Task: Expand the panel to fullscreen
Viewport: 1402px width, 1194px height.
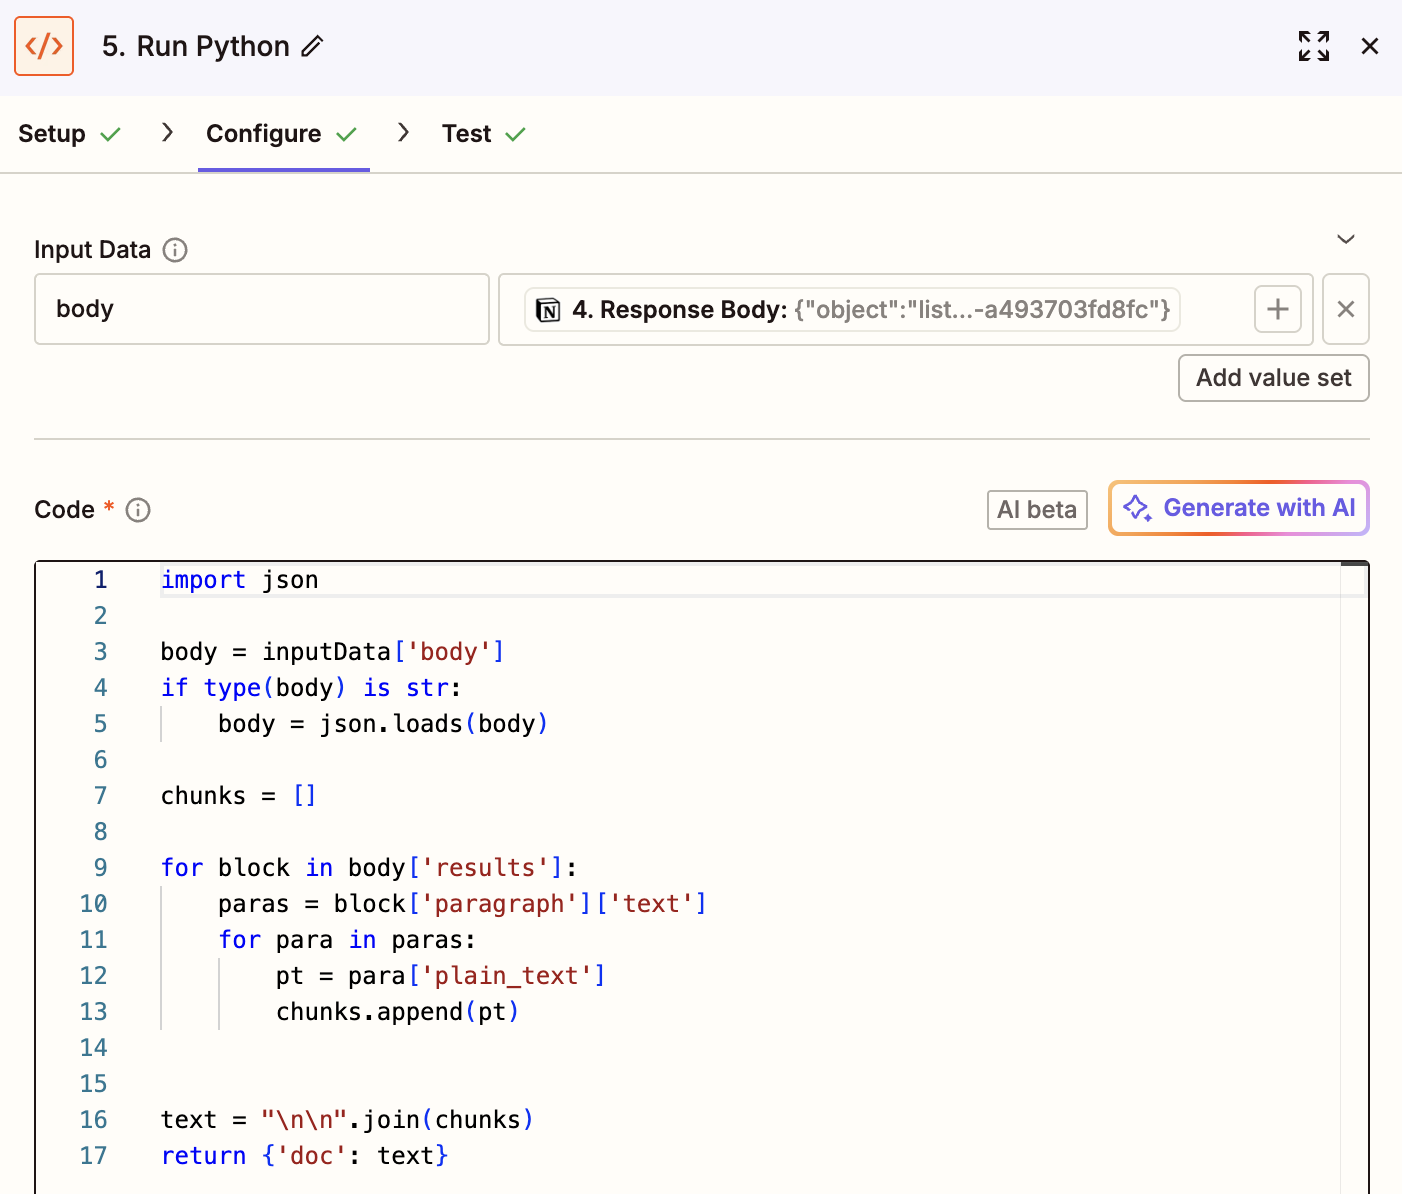Action: tap(1313, 46)
